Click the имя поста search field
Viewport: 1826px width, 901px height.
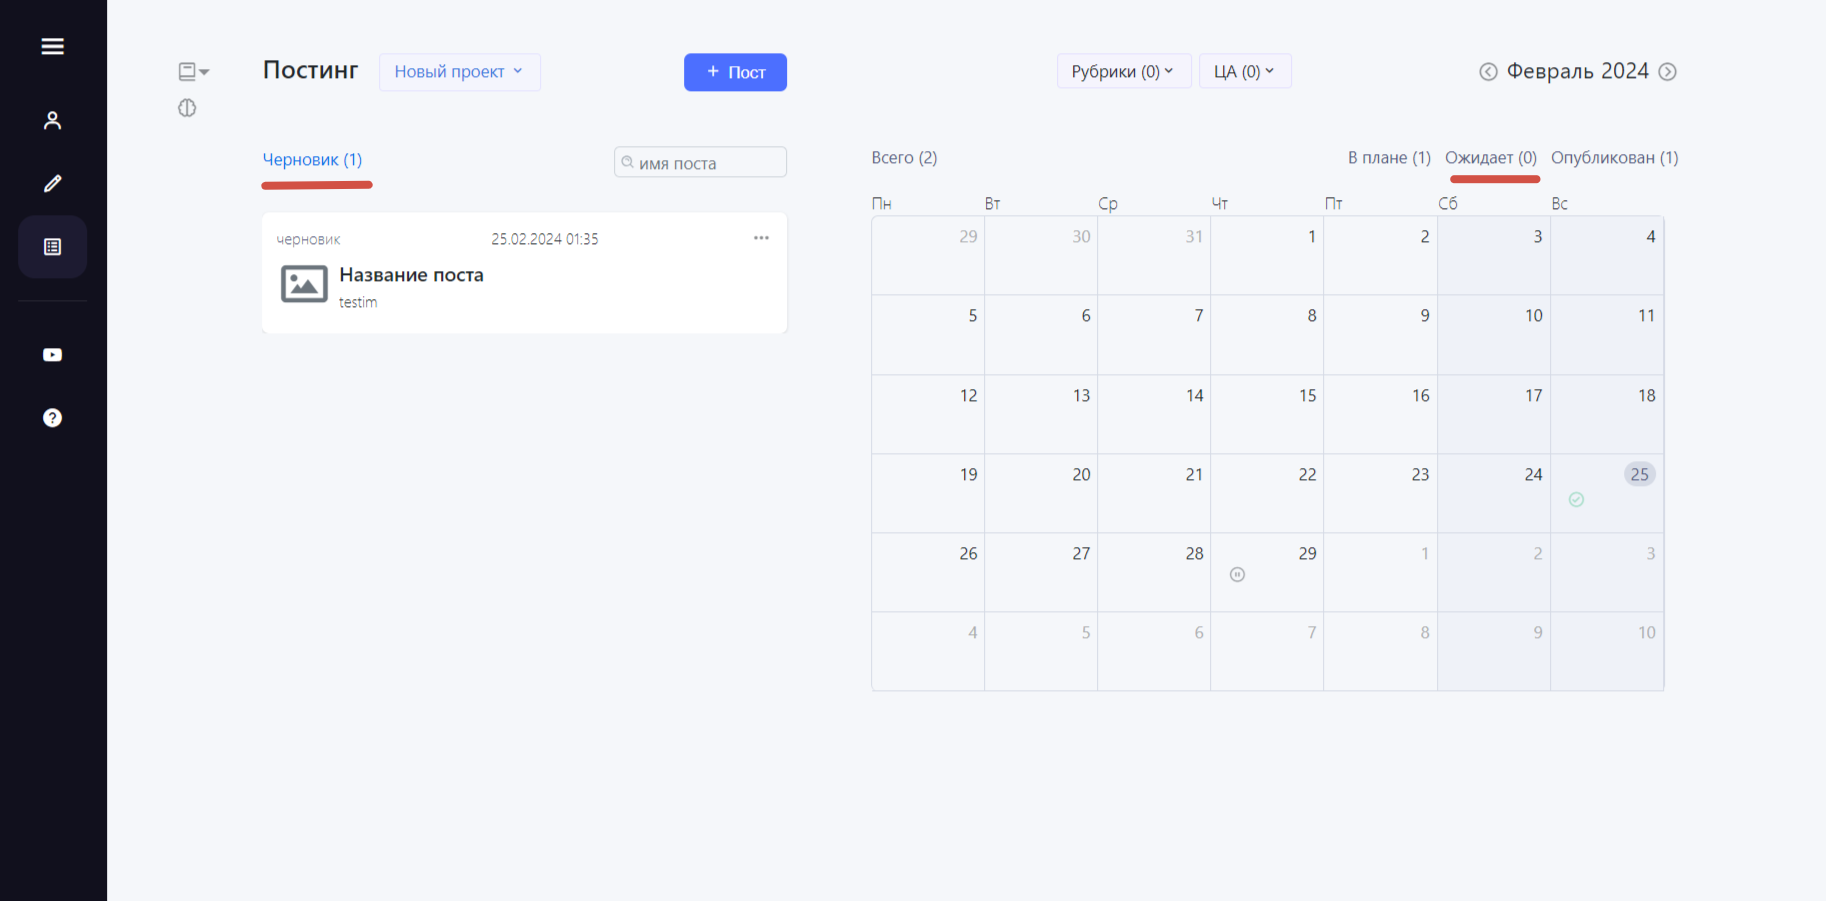(x=700, y=163)
